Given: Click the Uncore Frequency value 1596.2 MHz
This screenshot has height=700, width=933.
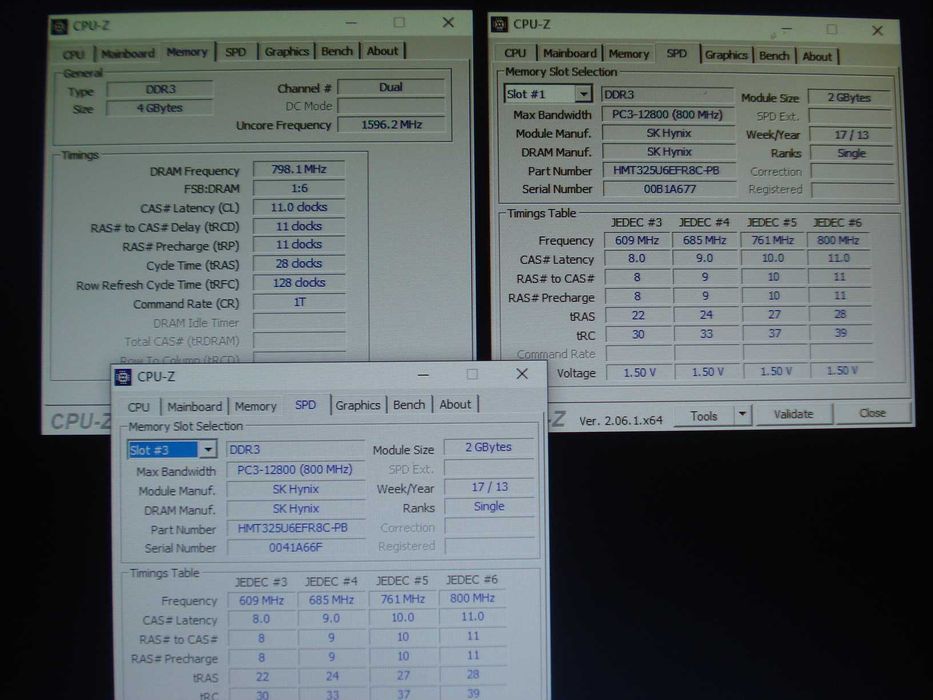Looking at the screenshot, I should tap(391, 124).
